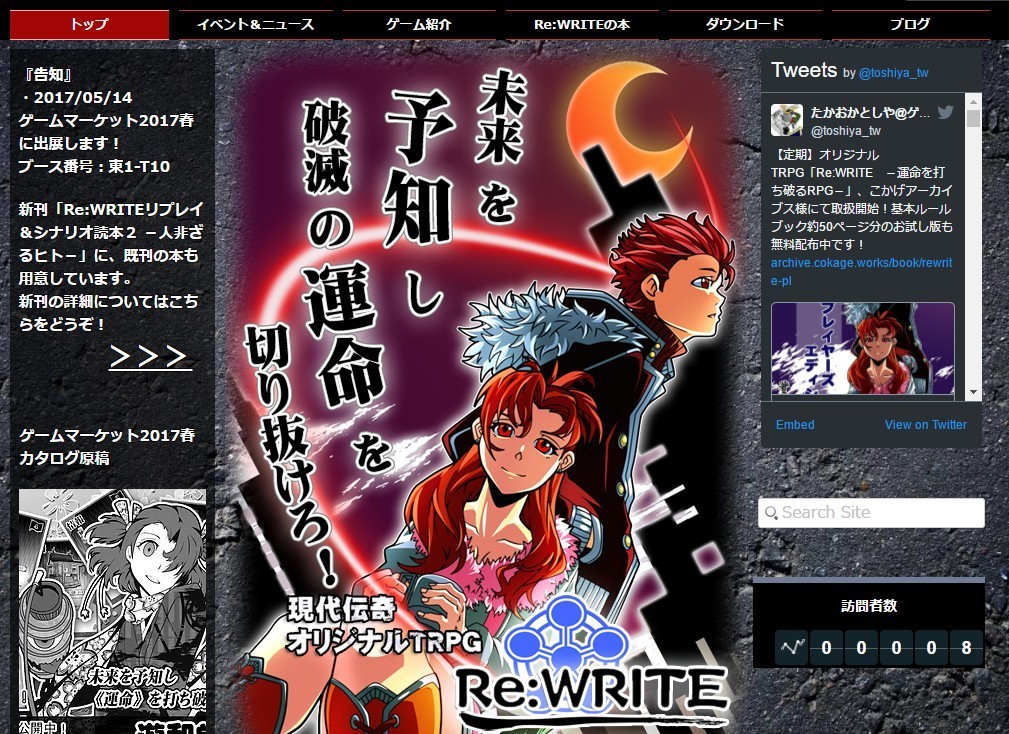The height and width of the screenshot is (734, 1009).
Task: Switch to the ブログ tab
Action: (909, 25)
